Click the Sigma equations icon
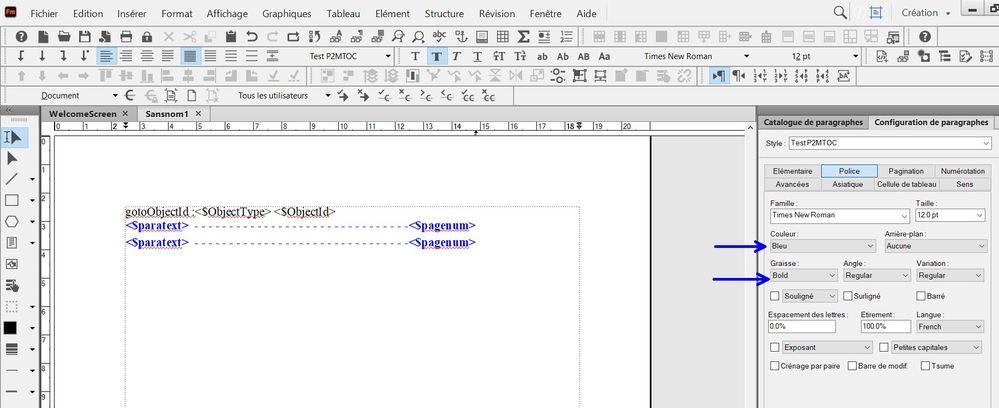 pos(523,36)
